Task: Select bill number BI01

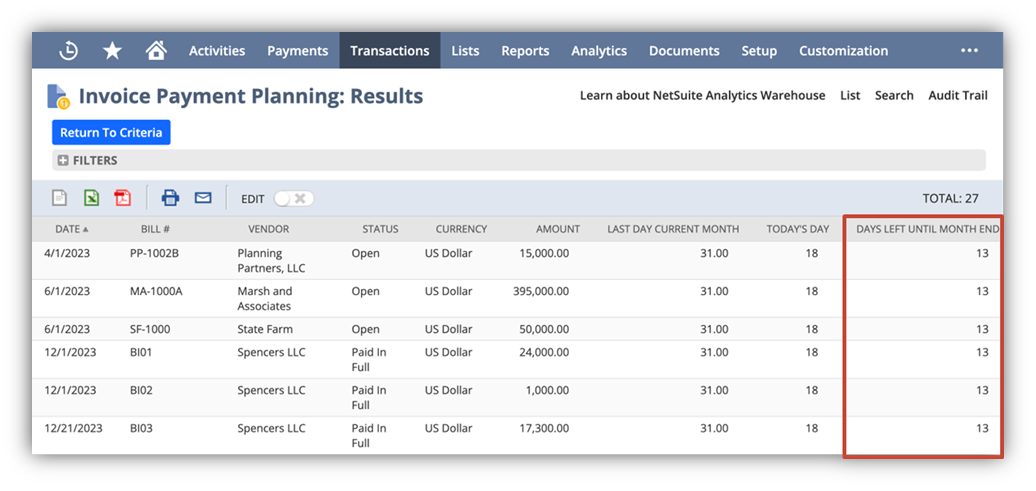Action: tap(141, 352)
